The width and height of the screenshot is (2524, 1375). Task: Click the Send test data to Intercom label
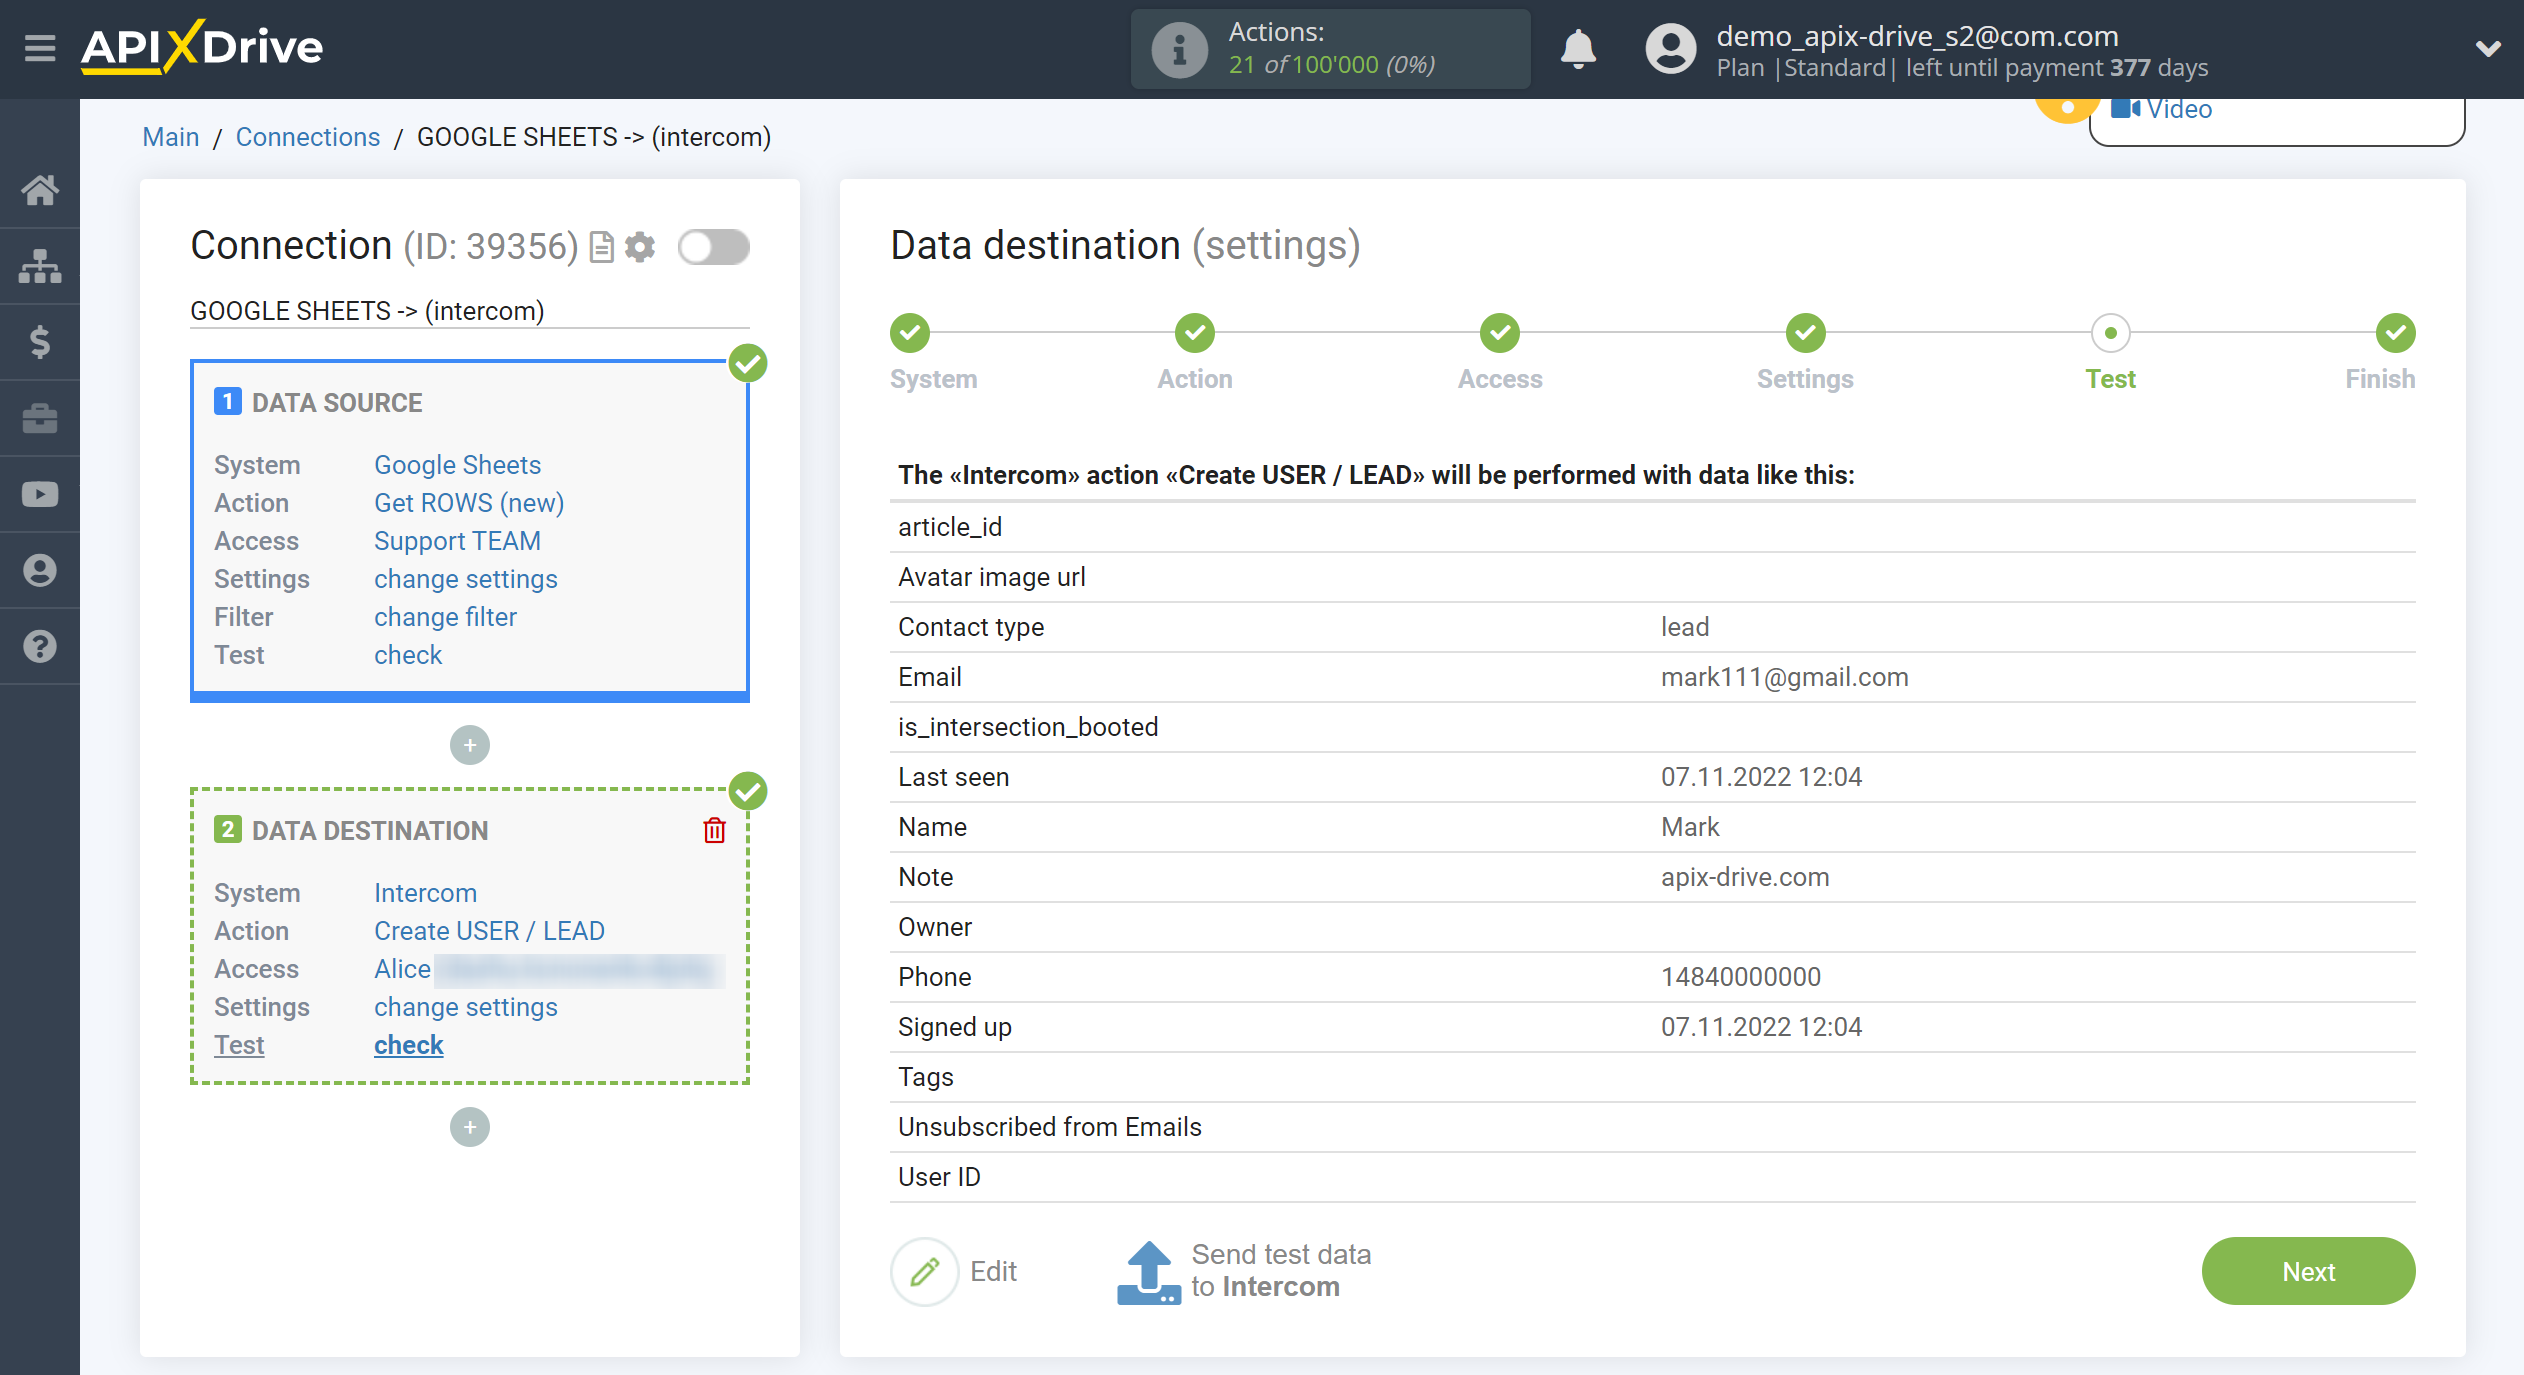(x=1280, y=1270)
